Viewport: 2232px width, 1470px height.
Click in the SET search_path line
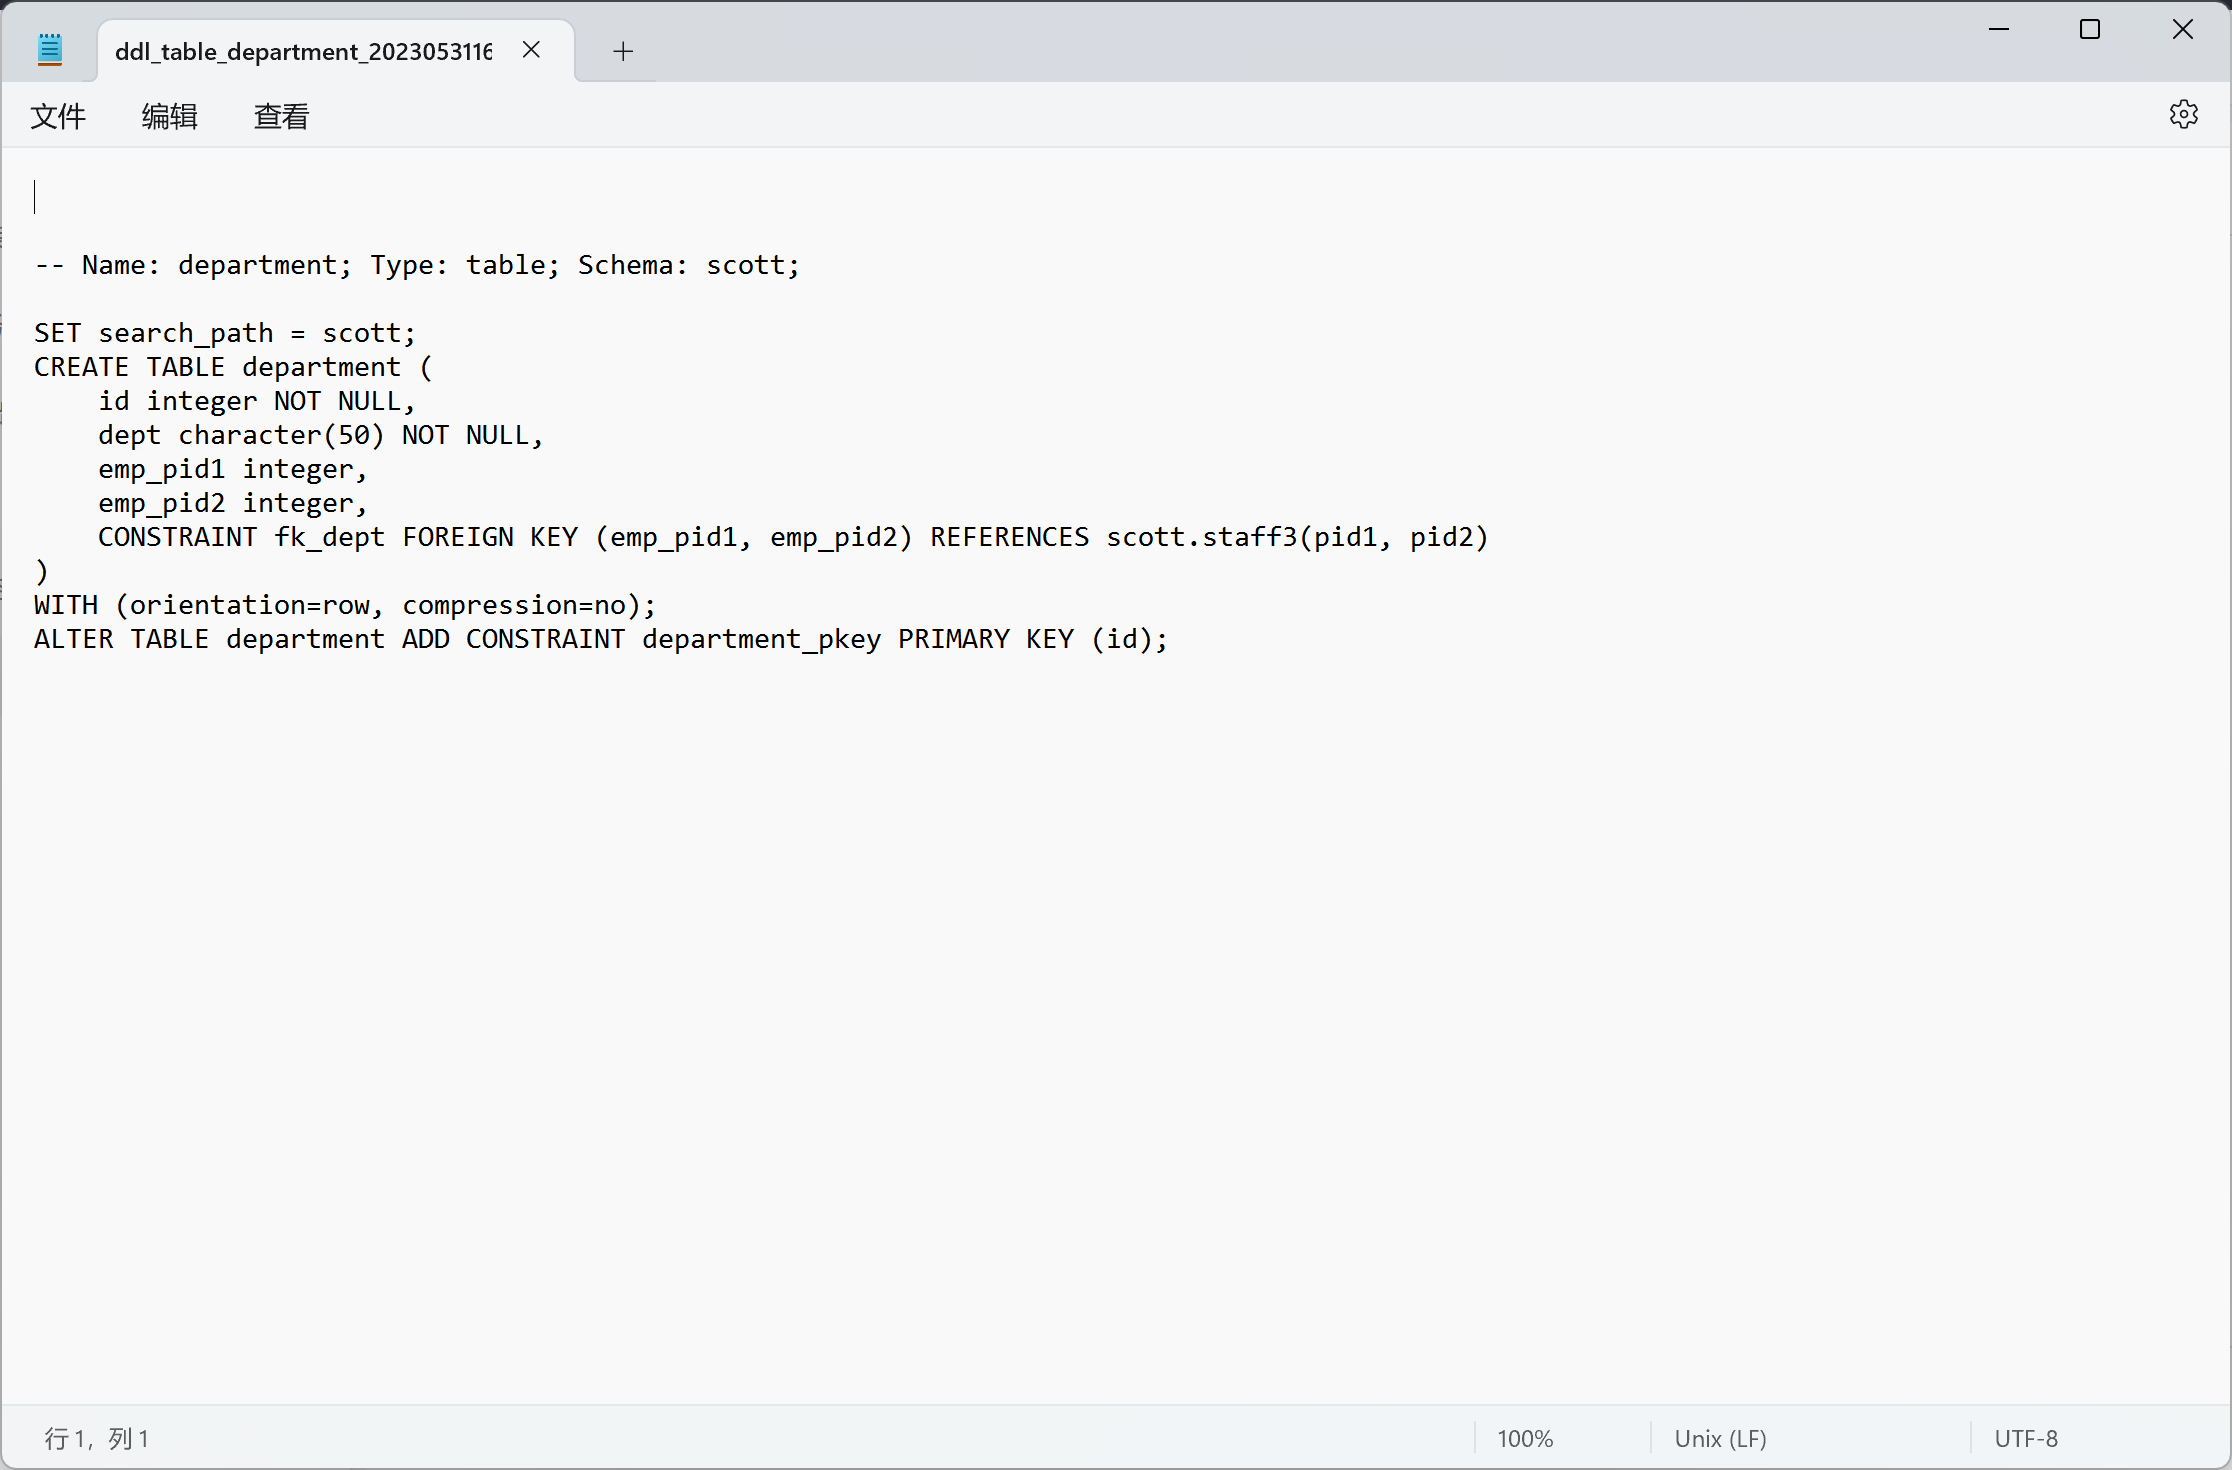[224, 333]
